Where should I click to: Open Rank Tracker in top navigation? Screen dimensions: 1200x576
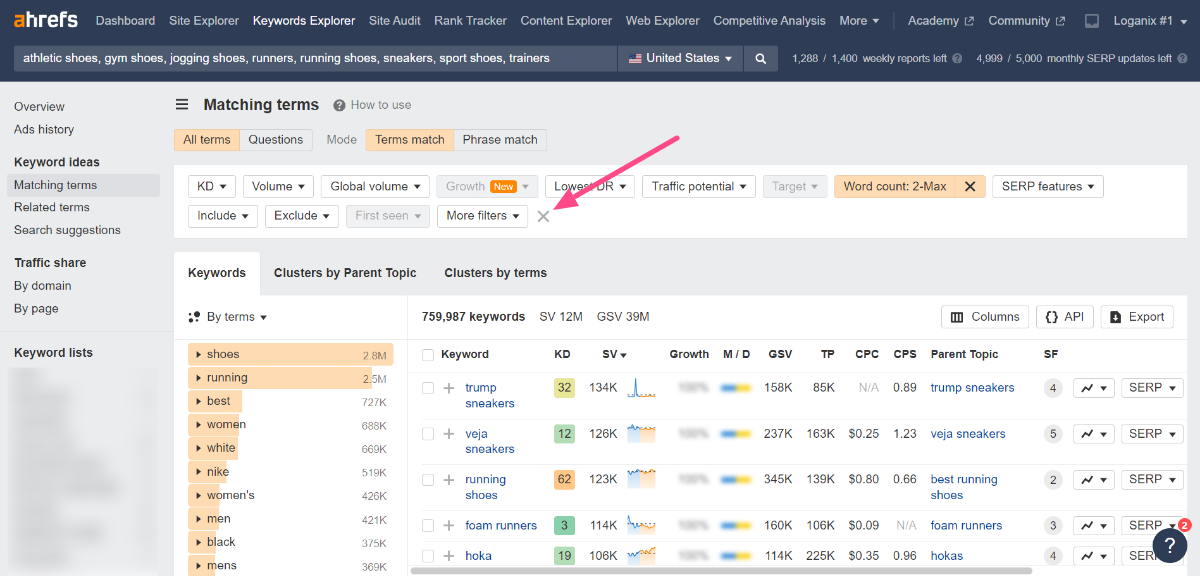[x=470, y=20]
